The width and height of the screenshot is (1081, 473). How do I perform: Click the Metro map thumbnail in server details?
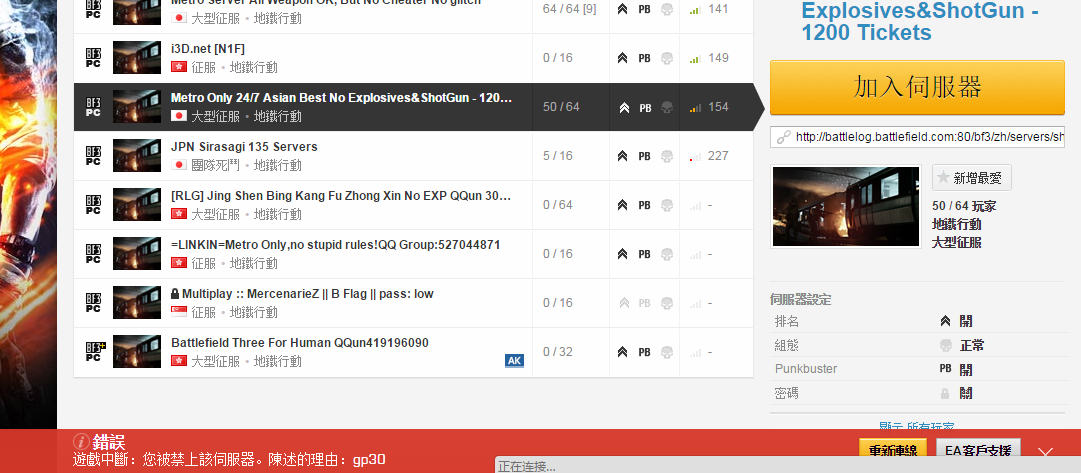pos(846,206)
